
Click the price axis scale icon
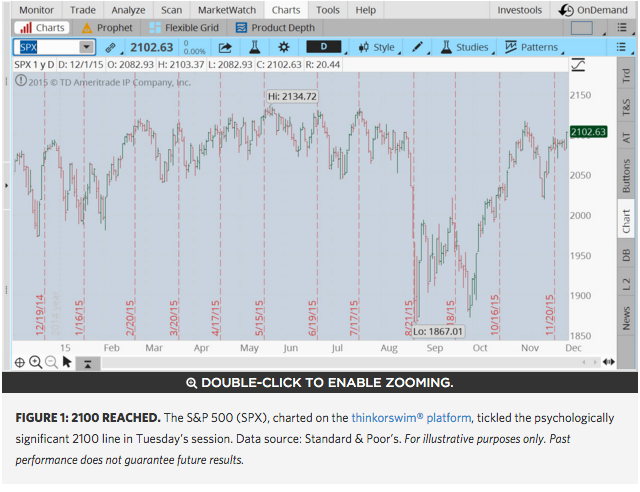click(578, 65)
